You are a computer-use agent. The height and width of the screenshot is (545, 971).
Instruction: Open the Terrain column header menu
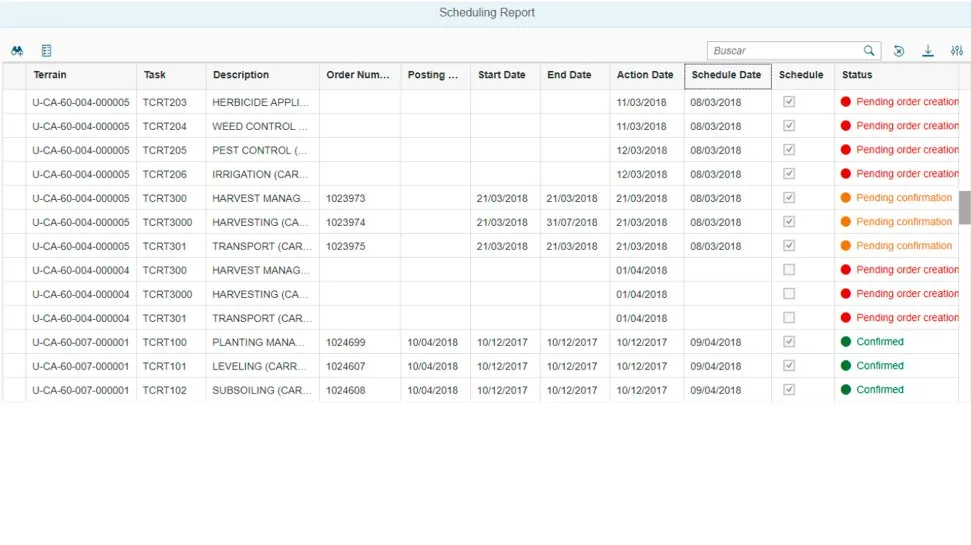click(x=50, y=75)
